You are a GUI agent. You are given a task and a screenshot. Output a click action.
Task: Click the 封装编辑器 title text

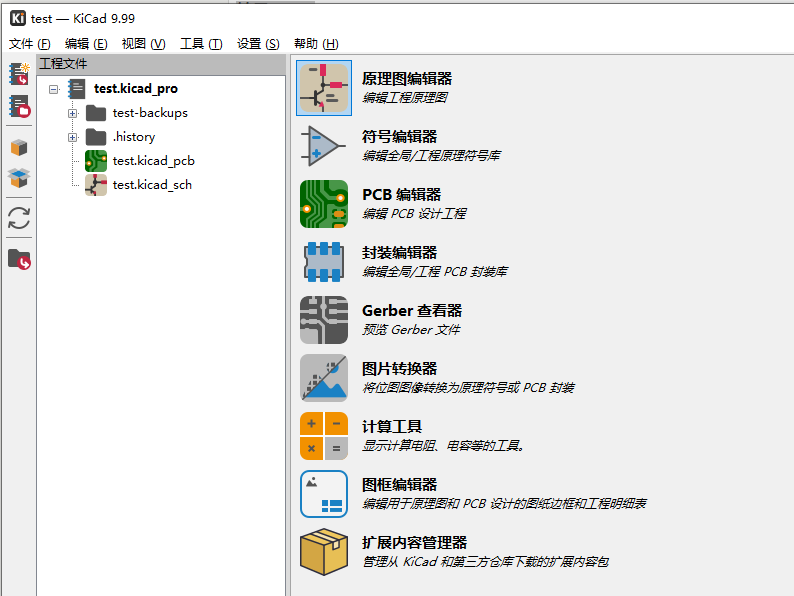400,252
